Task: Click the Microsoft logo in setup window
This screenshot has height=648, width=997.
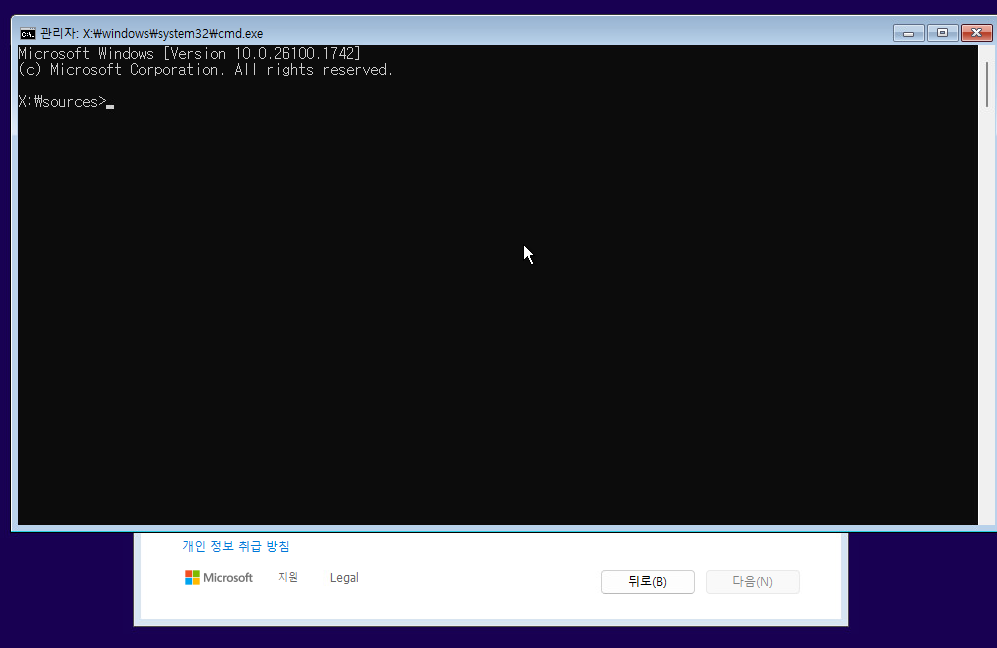Action: click(219, 577)
